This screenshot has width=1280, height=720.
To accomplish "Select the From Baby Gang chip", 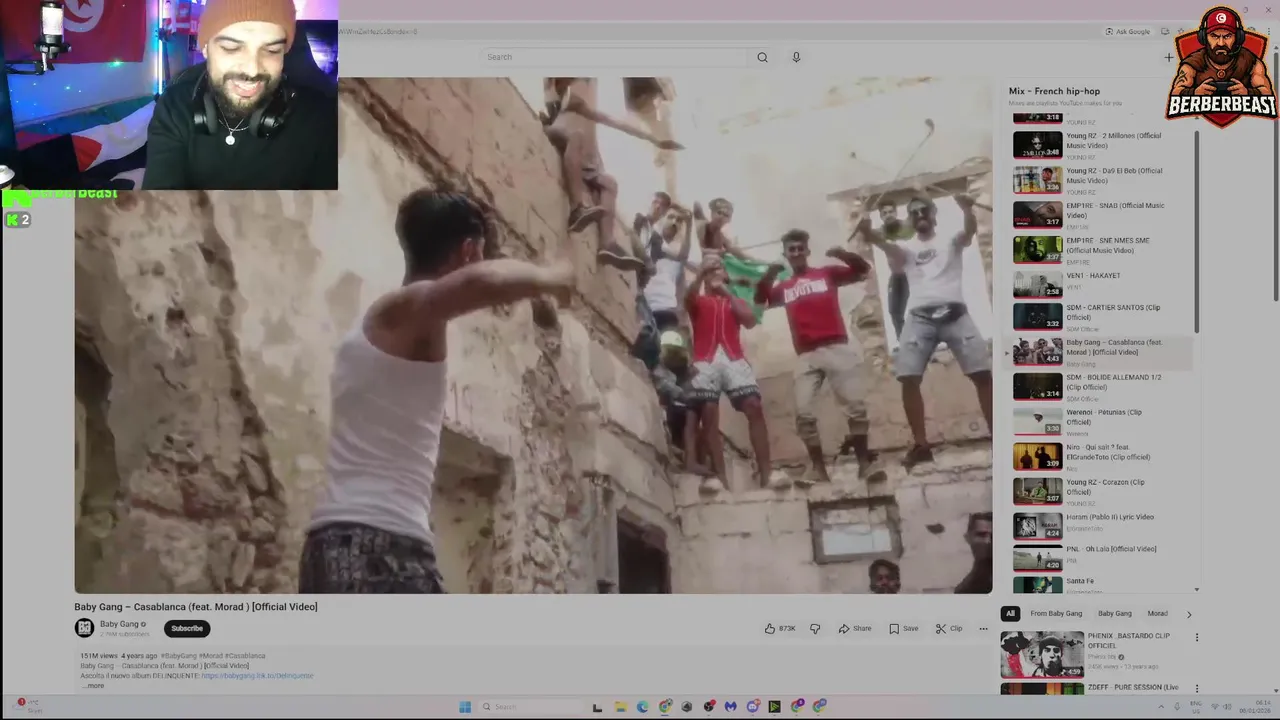I will [1056, 613].
